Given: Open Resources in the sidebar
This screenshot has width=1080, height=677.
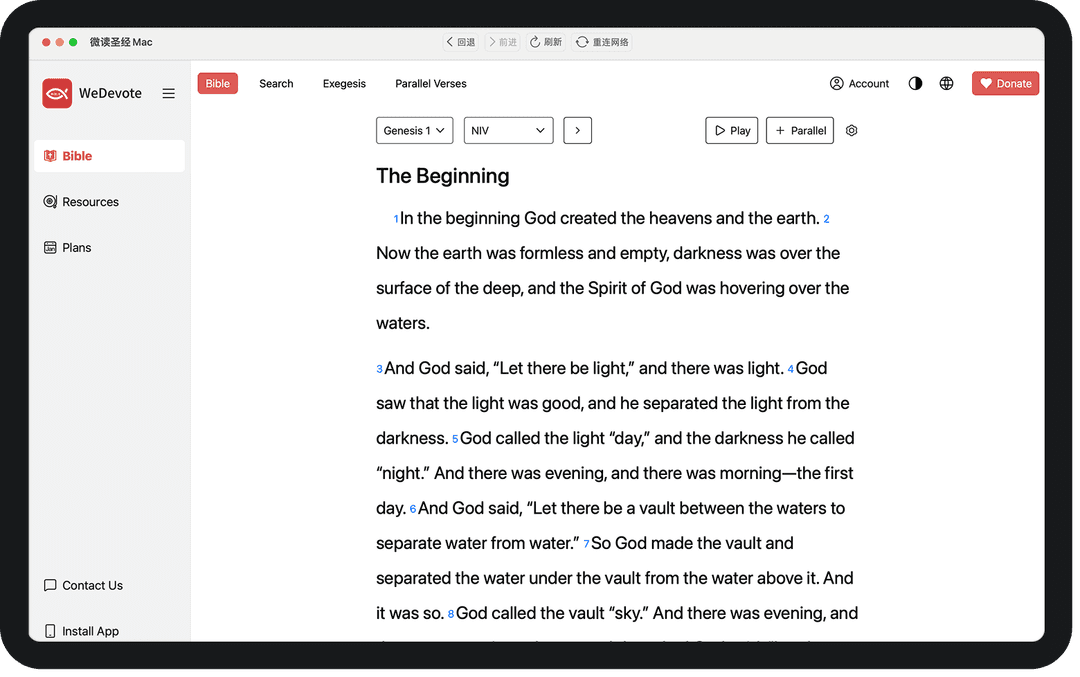Looking at the screenshot, I should tap(90, 202).
